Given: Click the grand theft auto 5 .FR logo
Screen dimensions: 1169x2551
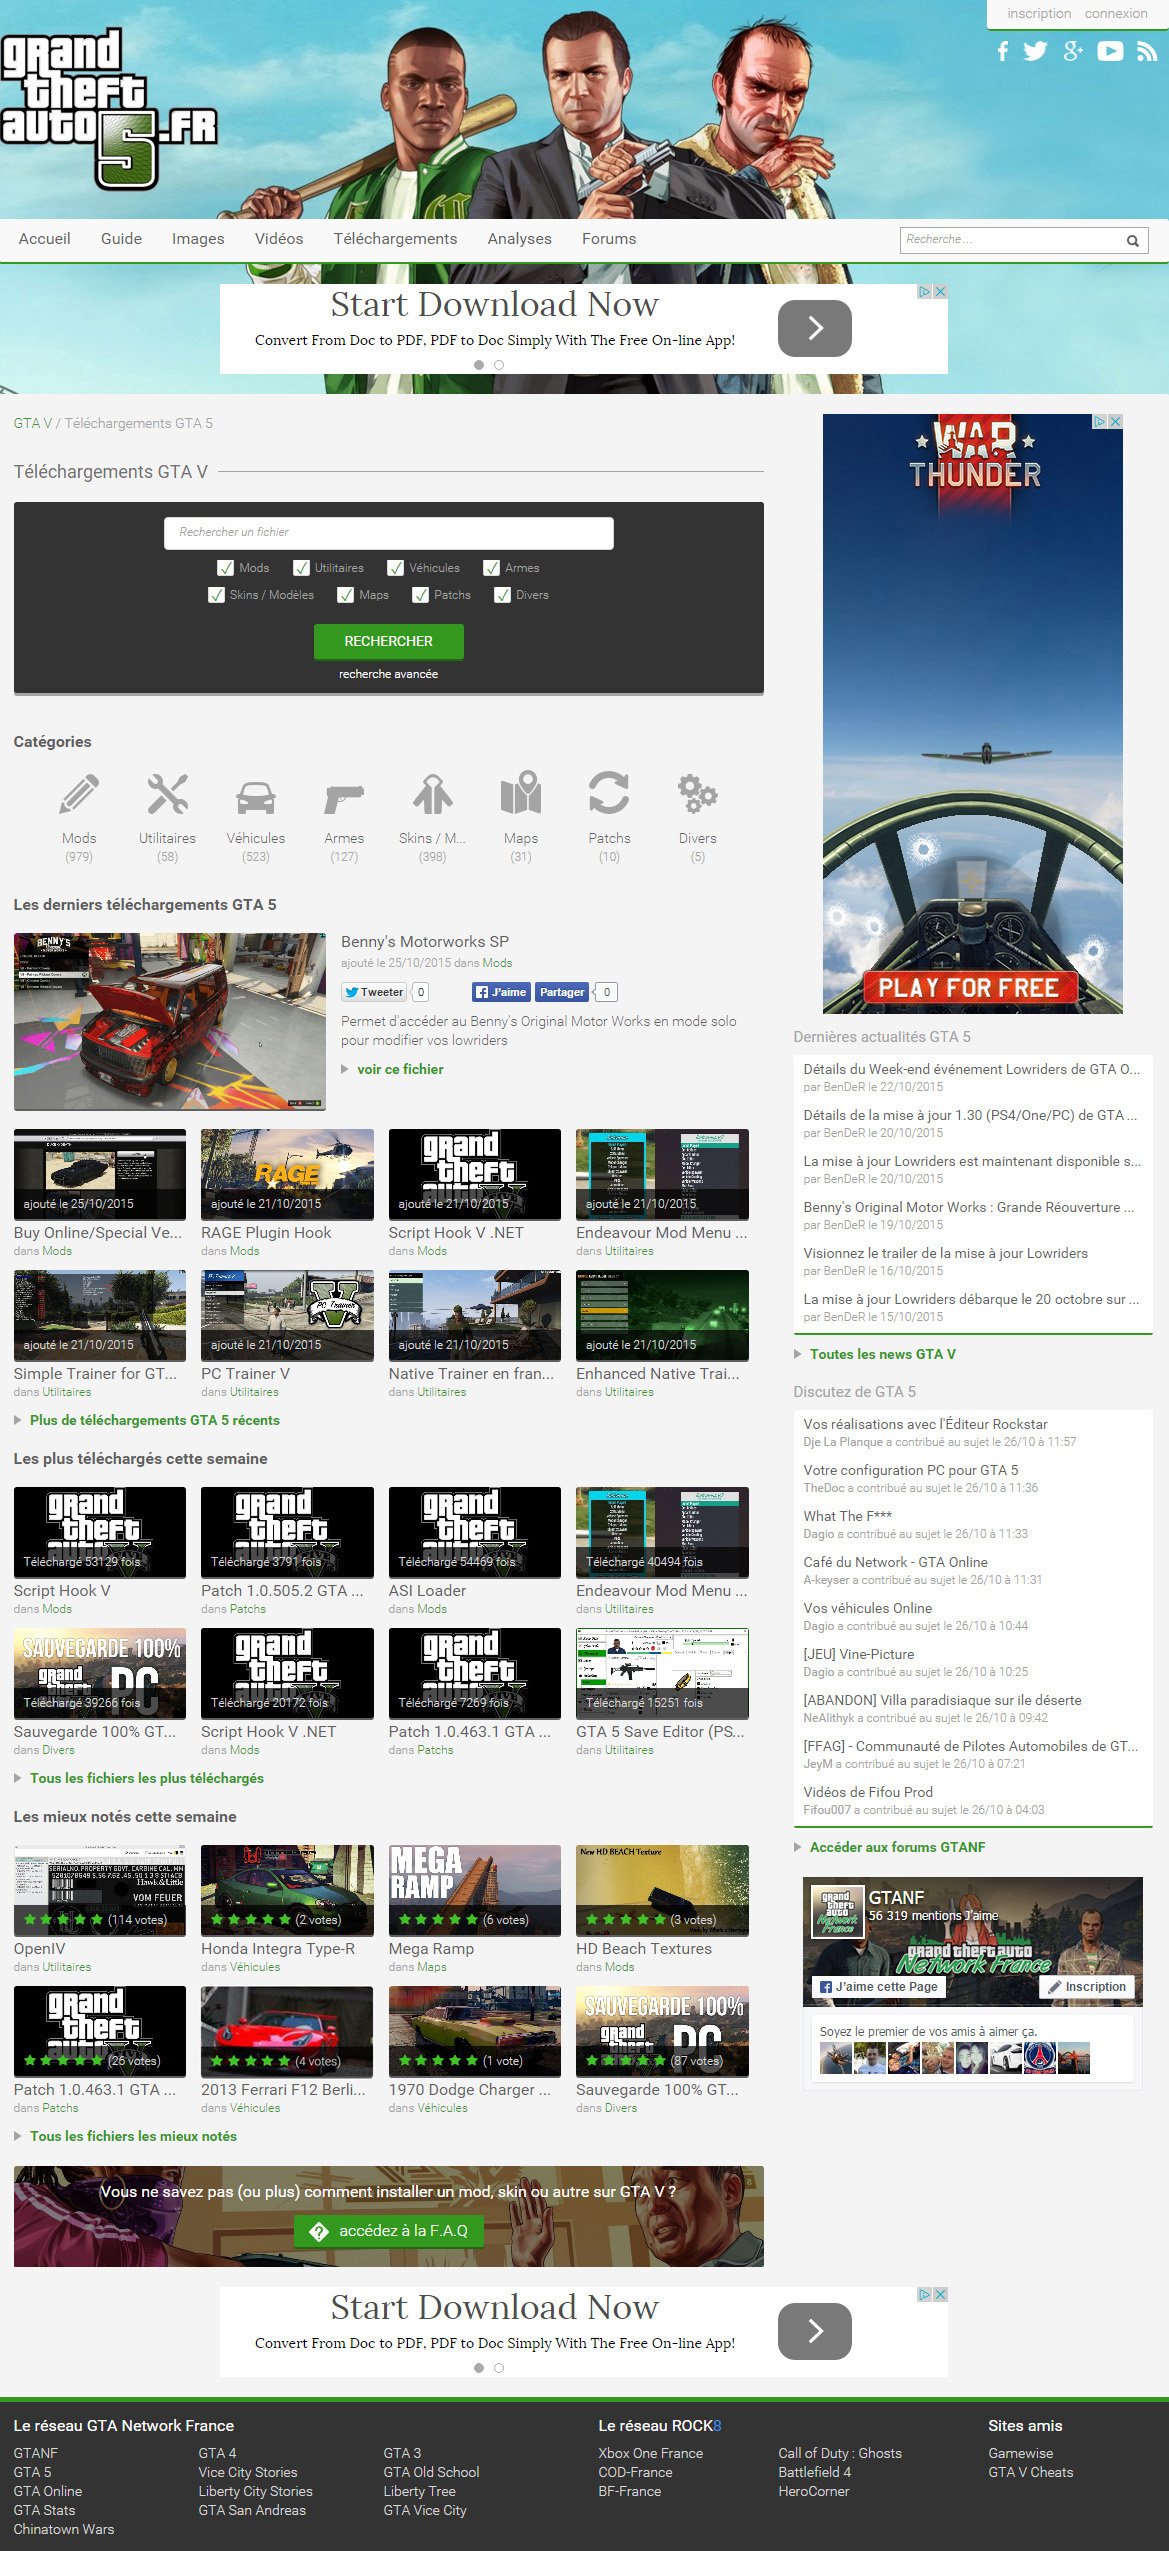Looking at the screenshot, I should click(108, 108).
